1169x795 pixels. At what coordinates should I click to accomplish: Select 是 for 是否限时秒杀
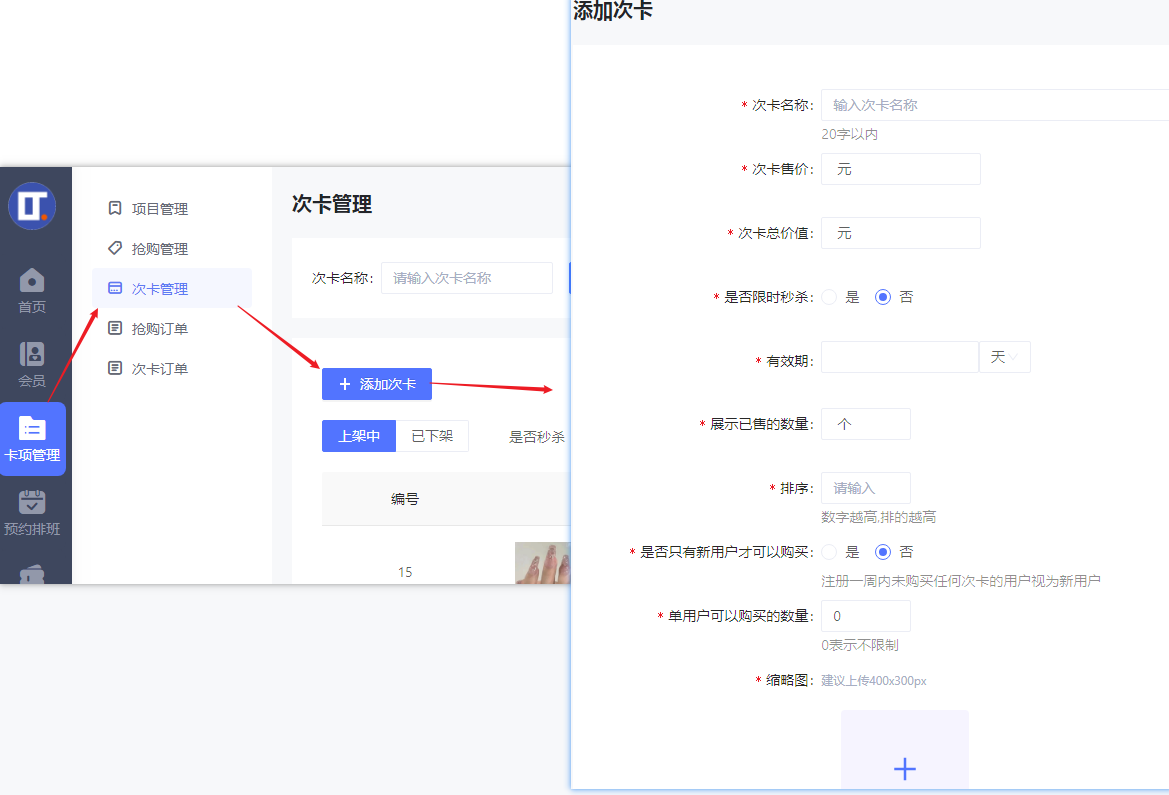pyautogui.click(x=829, y=296)
